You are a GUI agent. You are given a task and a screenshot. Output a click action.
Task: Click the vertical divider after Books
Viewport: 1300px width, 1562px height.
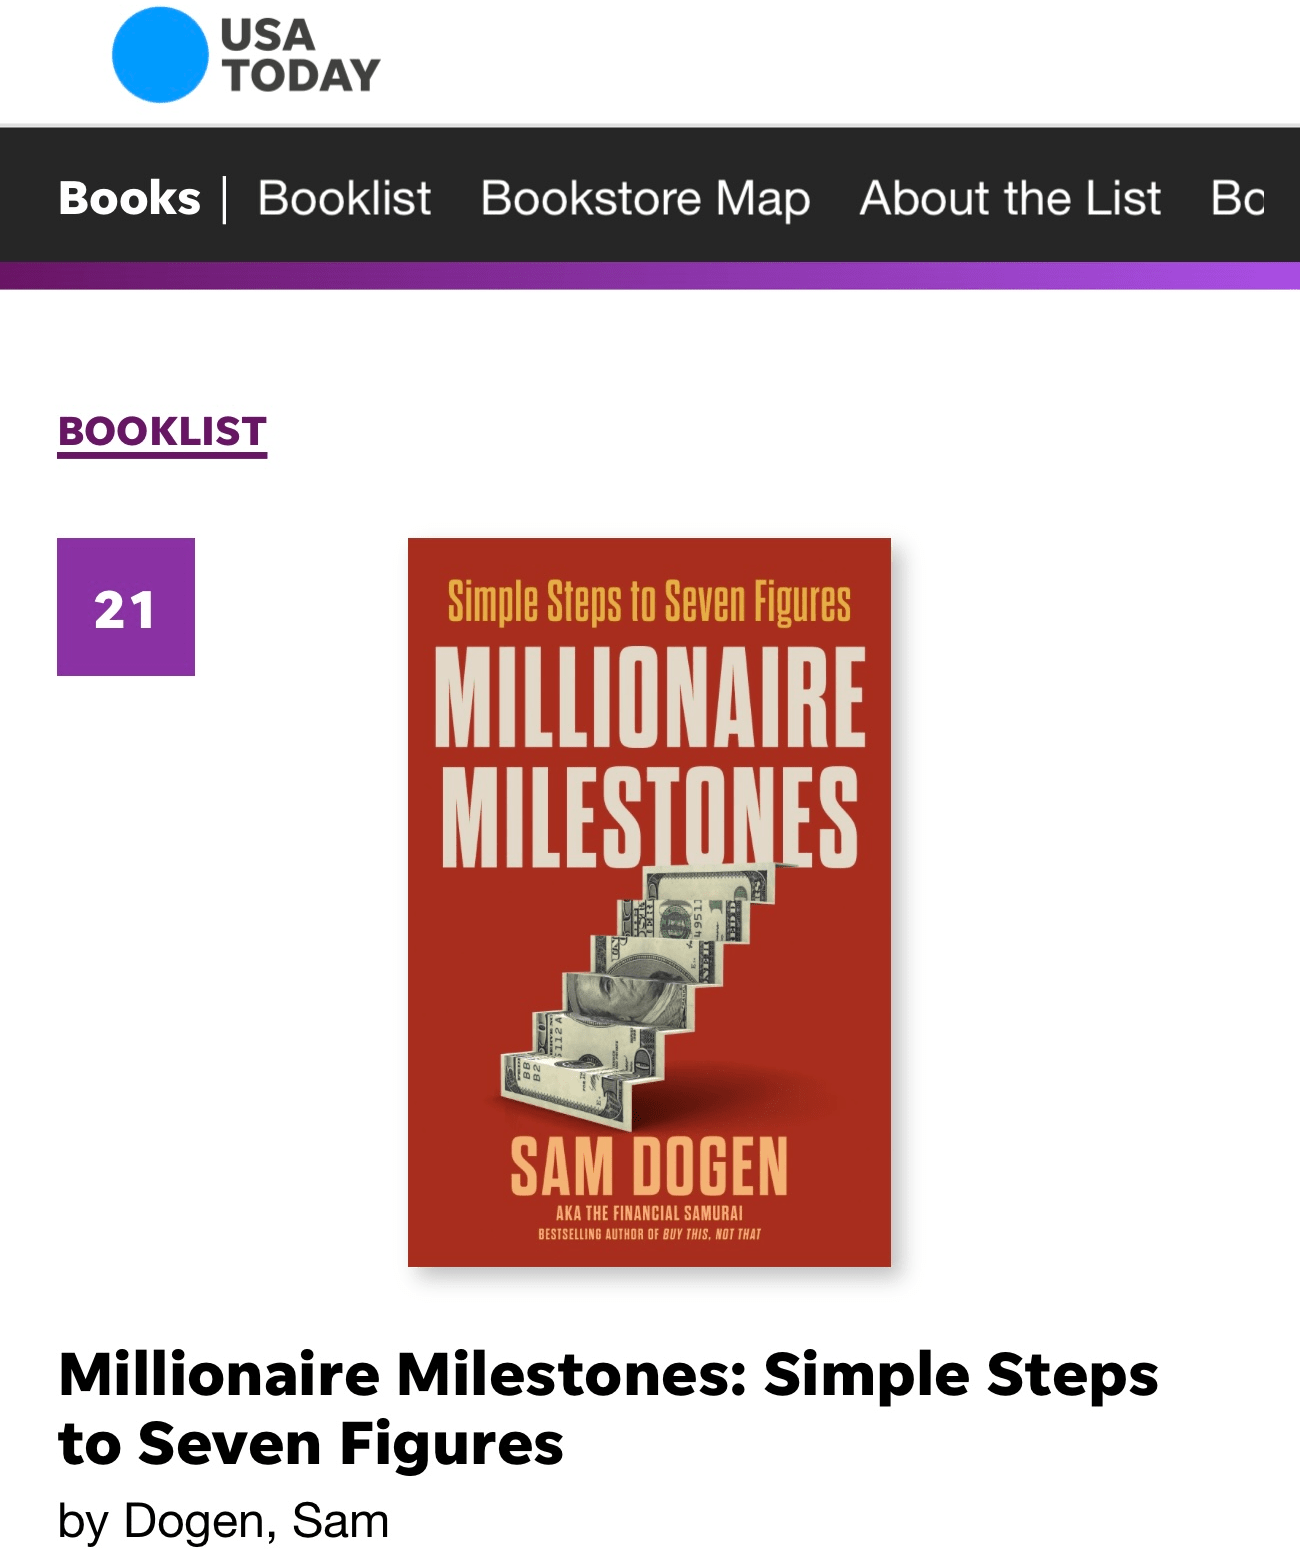[x=225, y=198]
